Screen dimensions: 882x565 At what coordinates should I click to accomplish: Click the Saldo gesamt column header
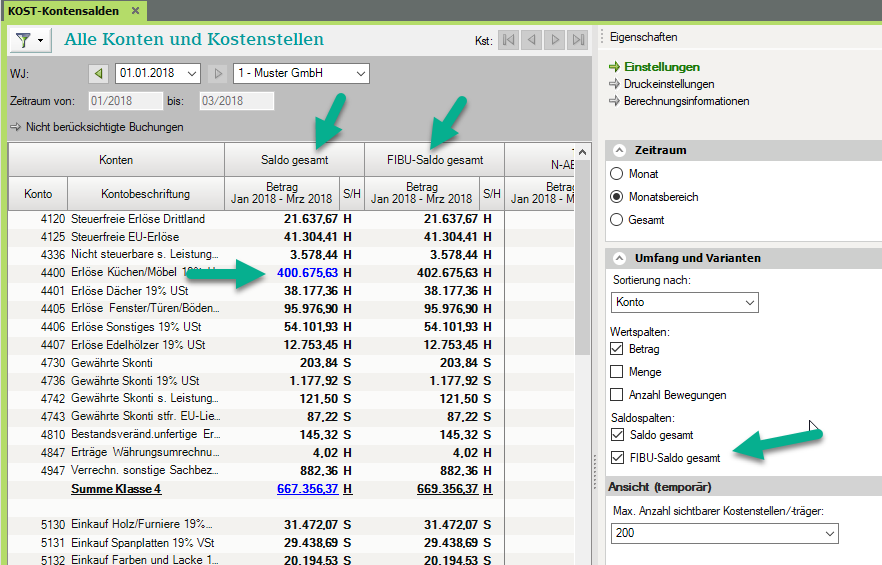(294, 160)
